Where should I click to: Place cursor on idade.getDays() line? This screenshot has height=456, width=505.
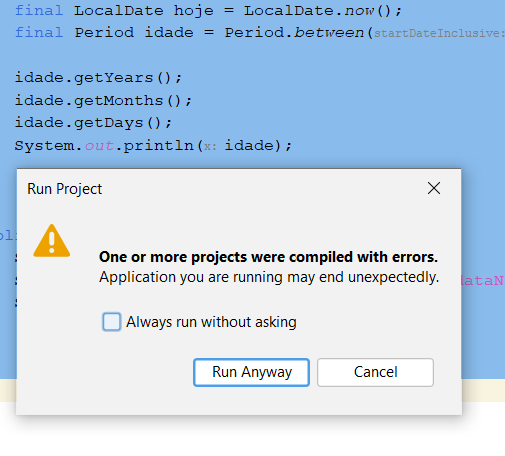pyautogui.click(x=93, y=123)
